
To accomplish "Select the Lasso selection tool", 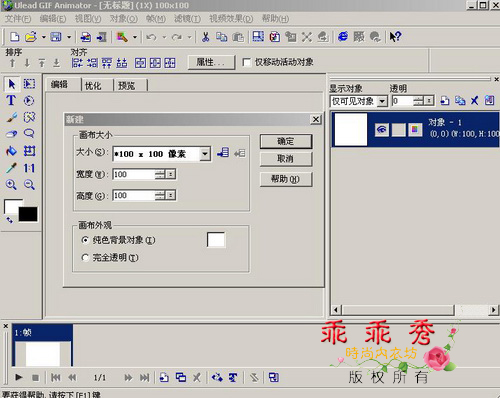I will pos(29,134).
